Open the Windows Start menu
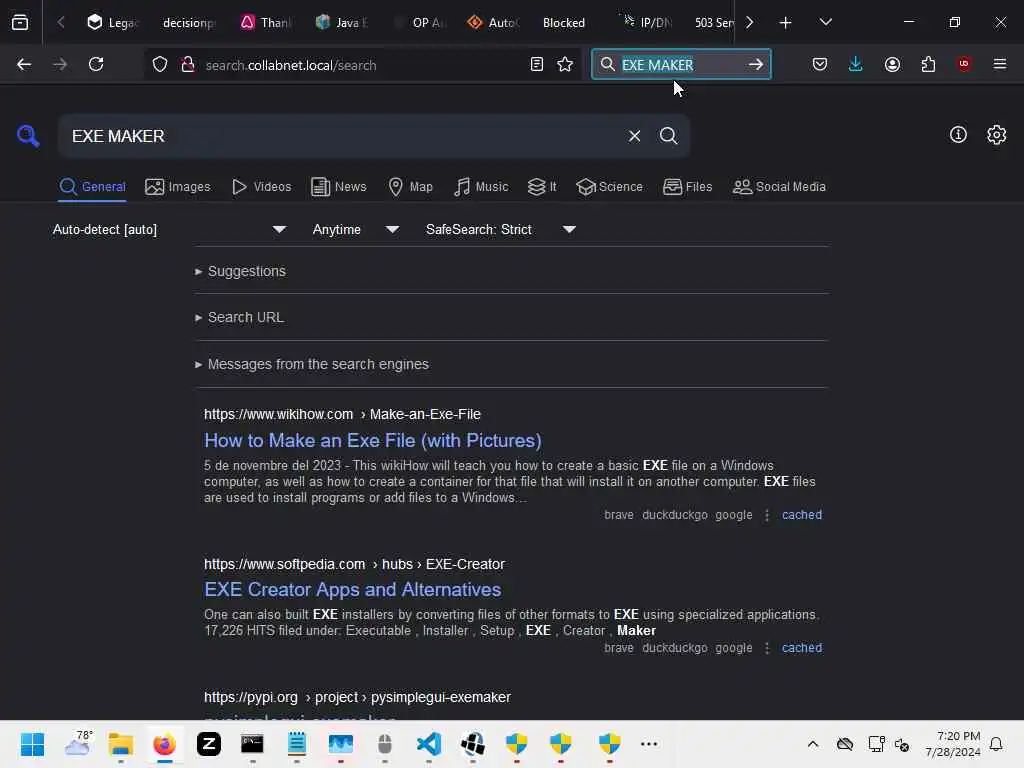Screen dimensions: 1024x768 click(x=32, y=744)
